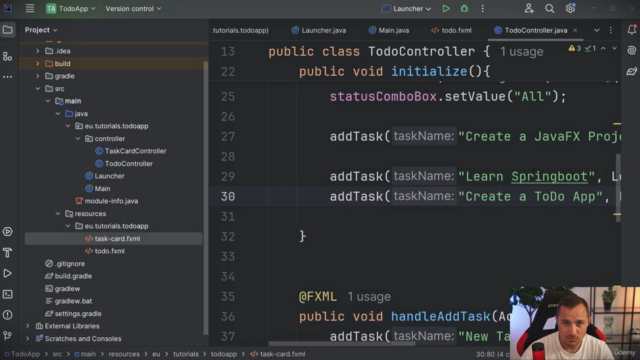Click the project tree vertical scrollbar
640x360 pixels.
tap(206, 198)
